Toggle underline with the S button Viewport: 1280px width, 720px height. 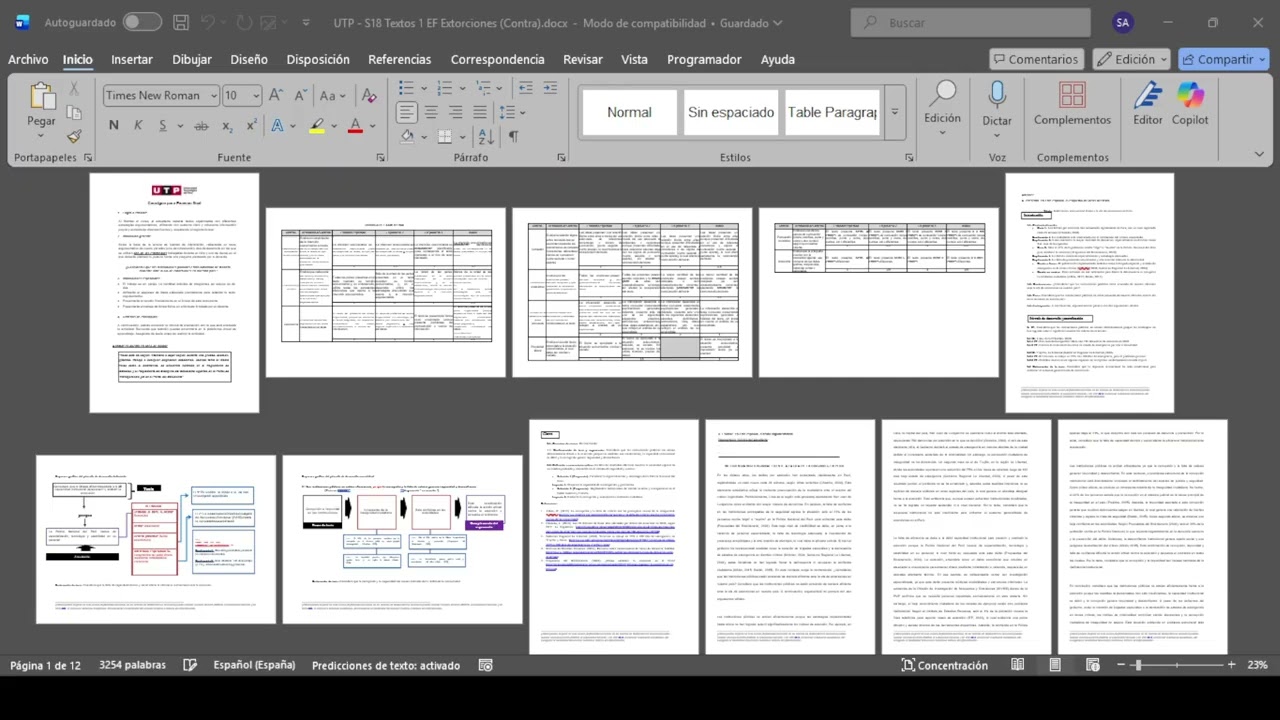click(161, 125)
